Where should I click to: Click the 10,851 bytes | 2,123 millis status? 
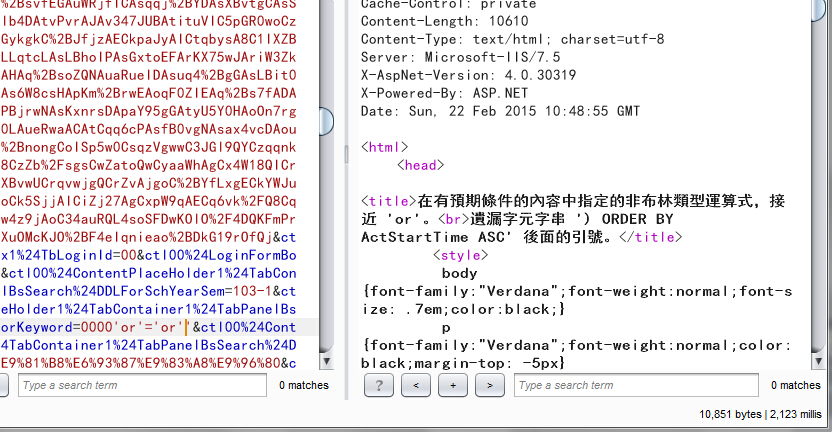point(760,414)
